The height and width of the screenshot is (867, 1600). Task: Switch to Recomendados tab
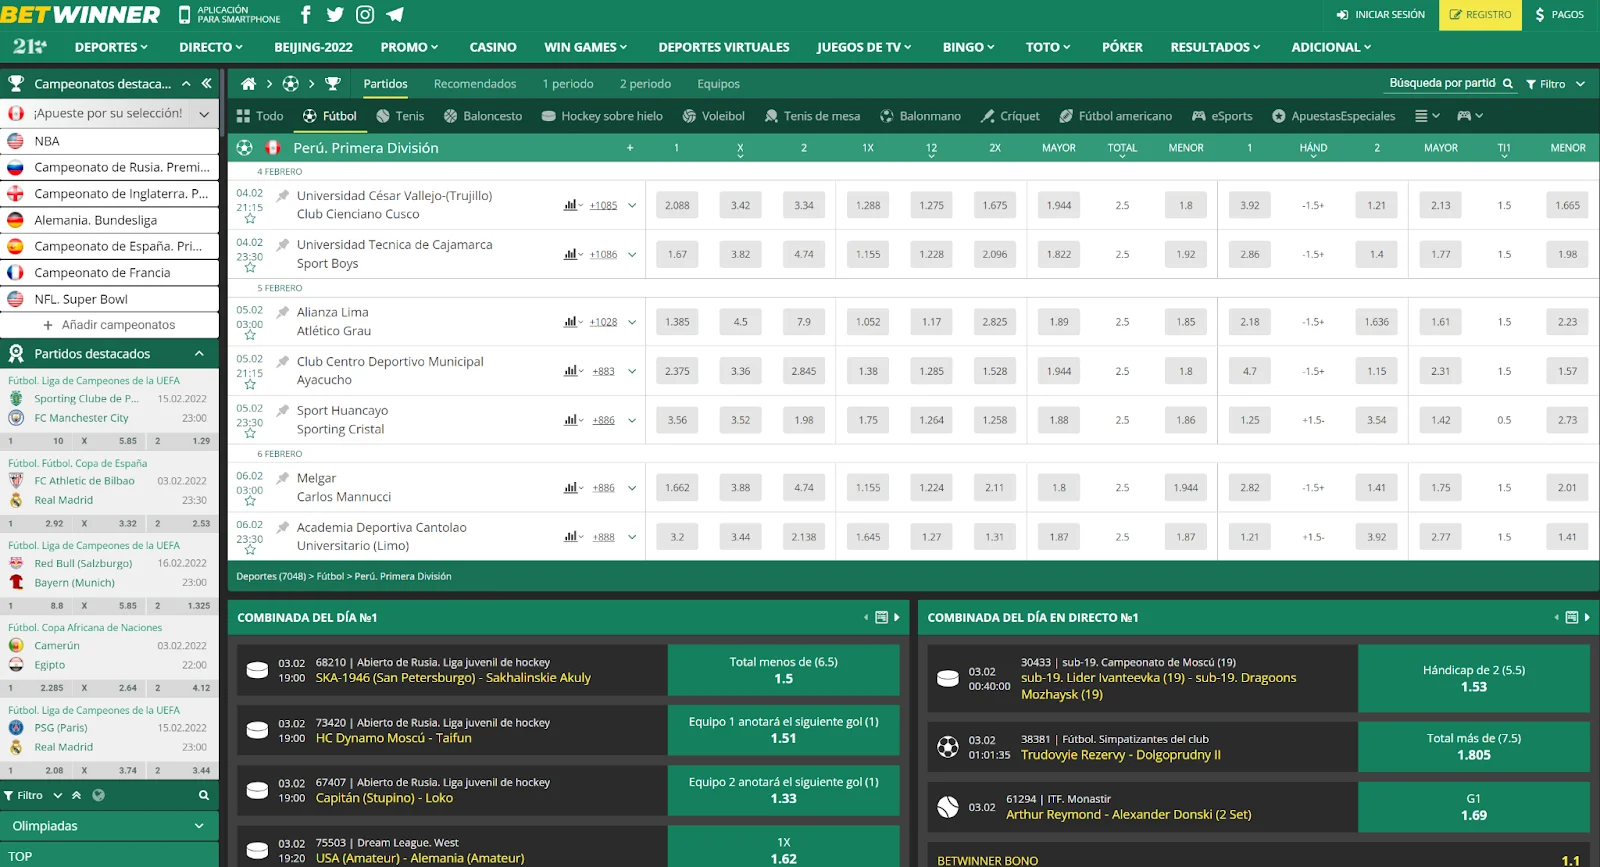coord(475,84)
